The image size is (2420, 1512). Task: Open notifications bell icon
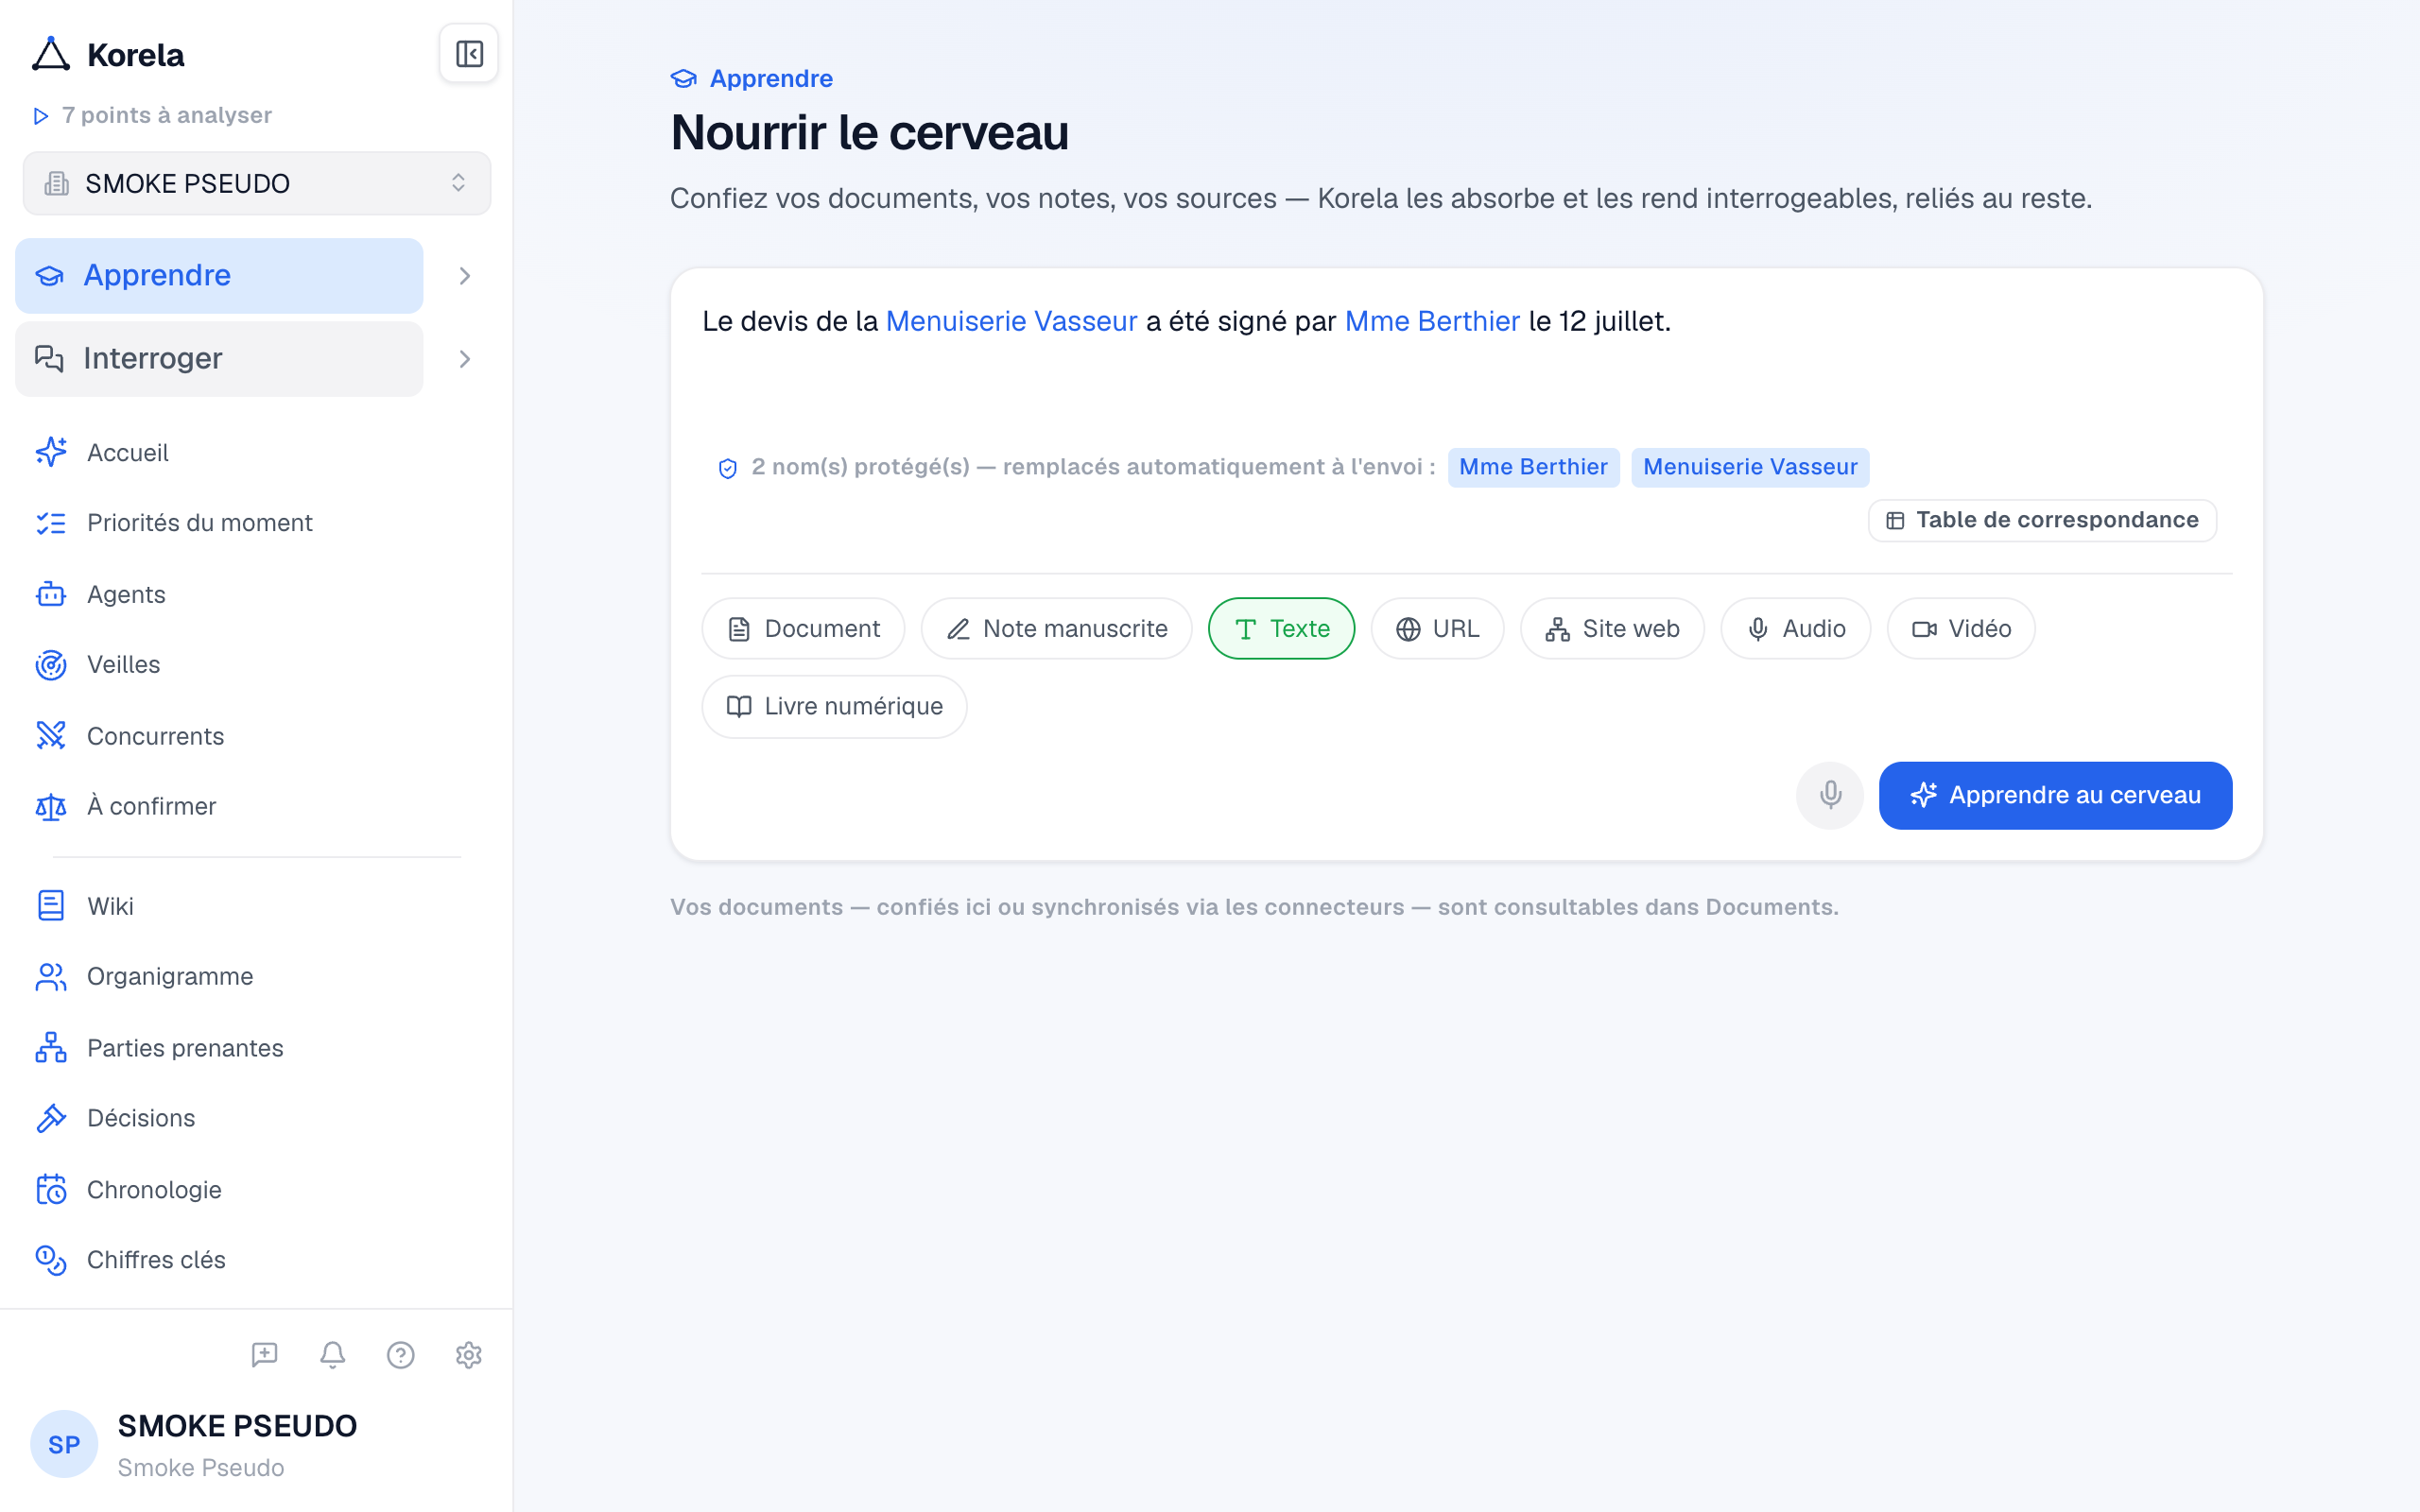tap(332, 1355)
